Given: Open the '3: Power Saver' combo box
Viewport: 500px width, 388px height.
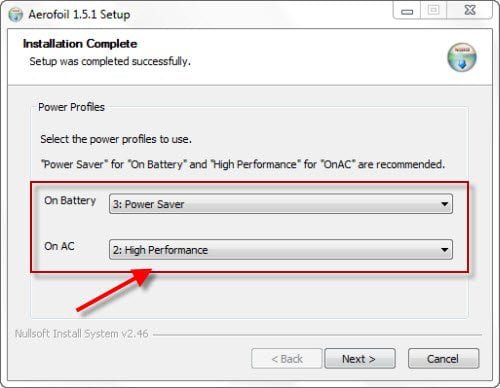Looking at the screenshot, I should coord(281,204).
